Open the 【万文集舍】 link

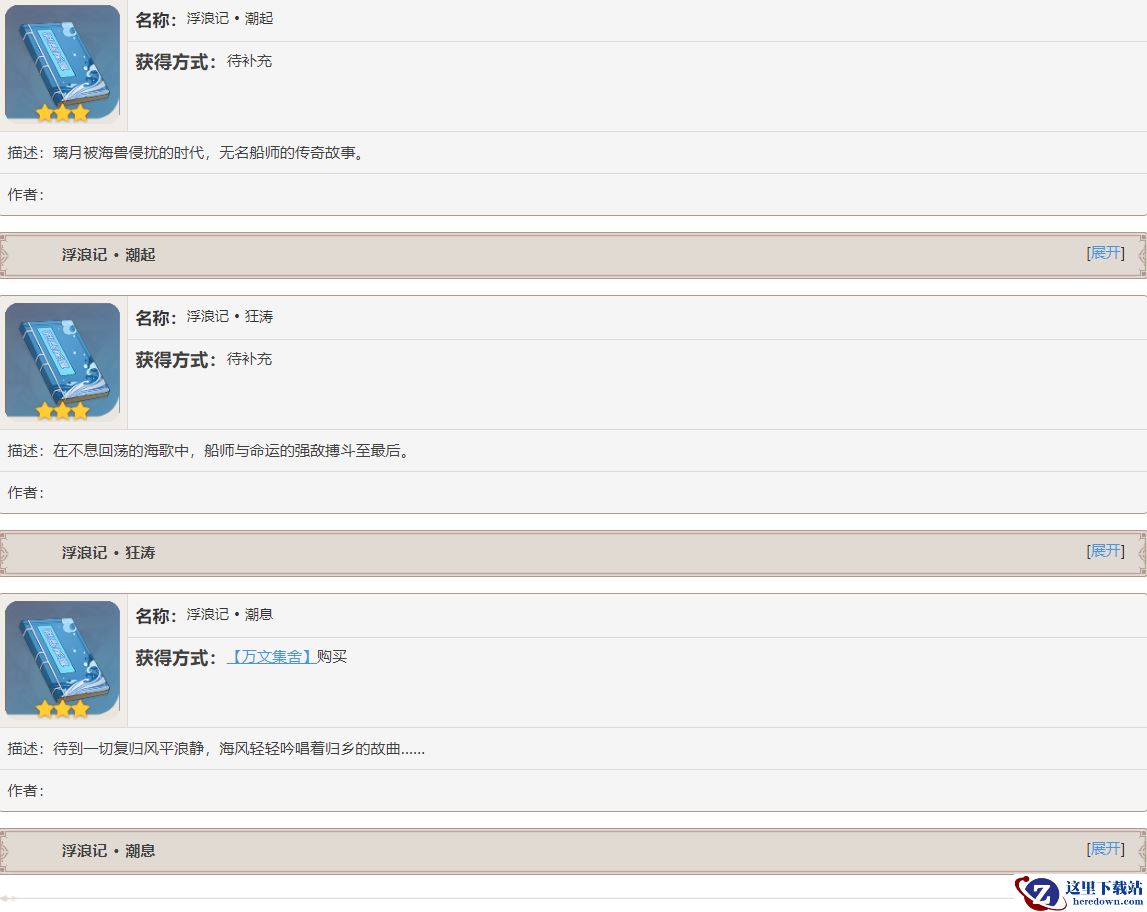271,657
